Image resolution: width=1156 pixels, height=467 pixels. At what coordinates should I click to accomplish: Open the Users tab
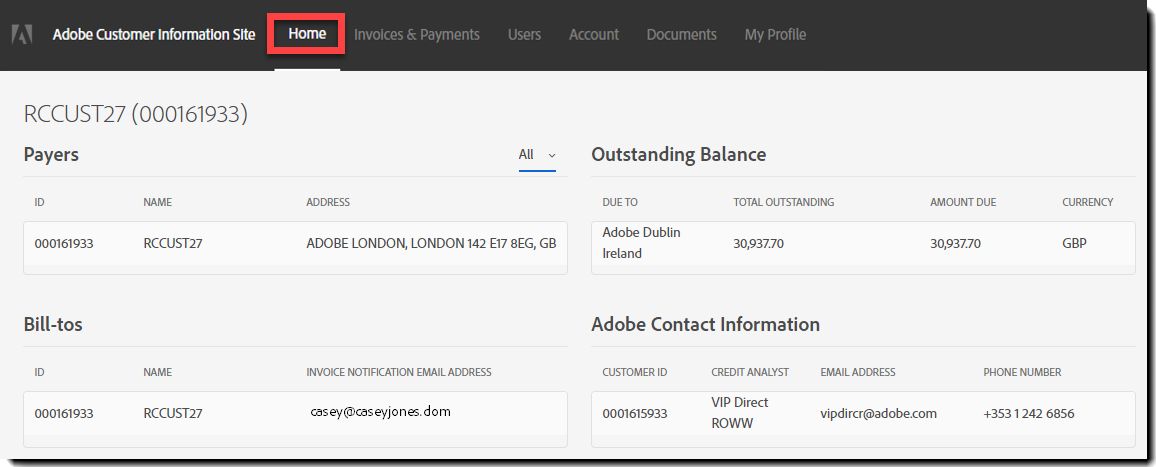click(x=524, y=35)
